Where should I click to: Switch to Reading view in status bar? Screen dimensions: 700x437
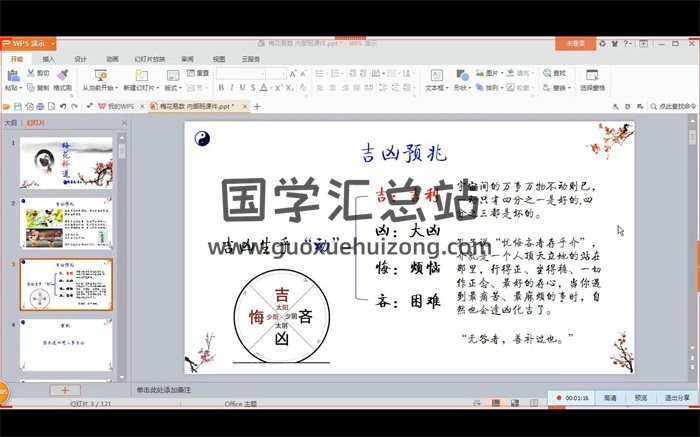[x=534, y=403]
